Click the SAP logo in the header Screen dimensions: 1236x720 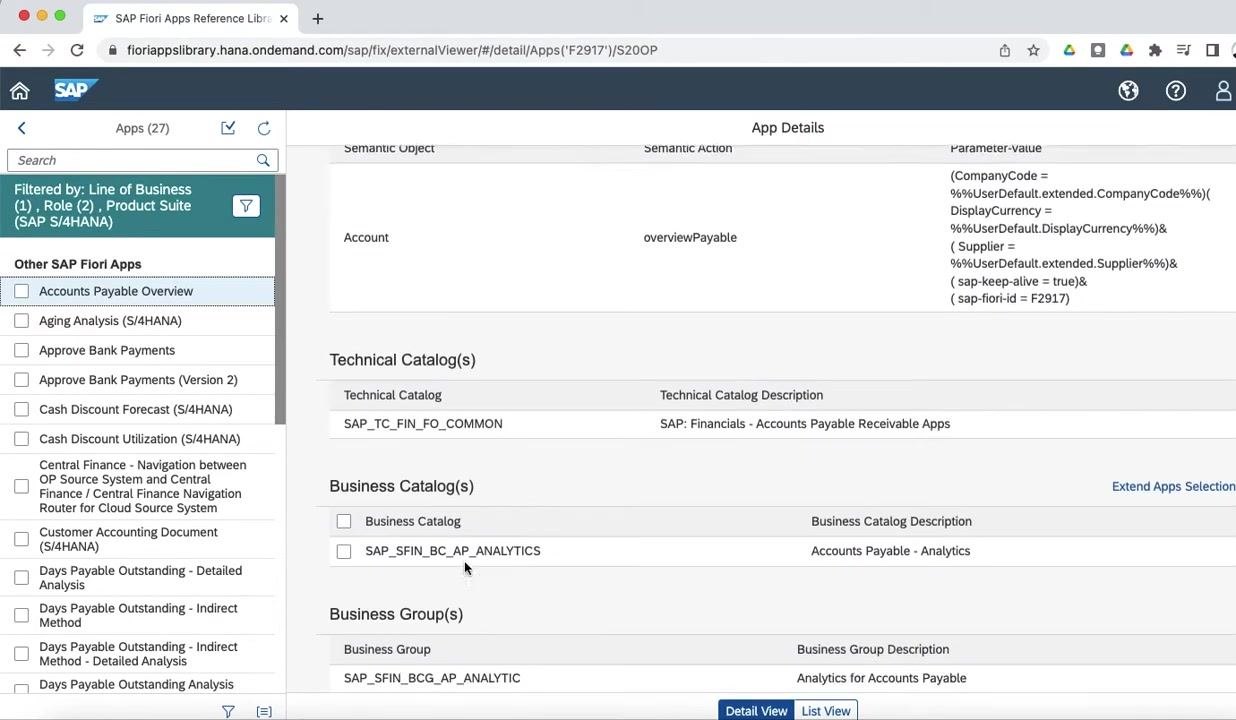click(x=75, y=90)
